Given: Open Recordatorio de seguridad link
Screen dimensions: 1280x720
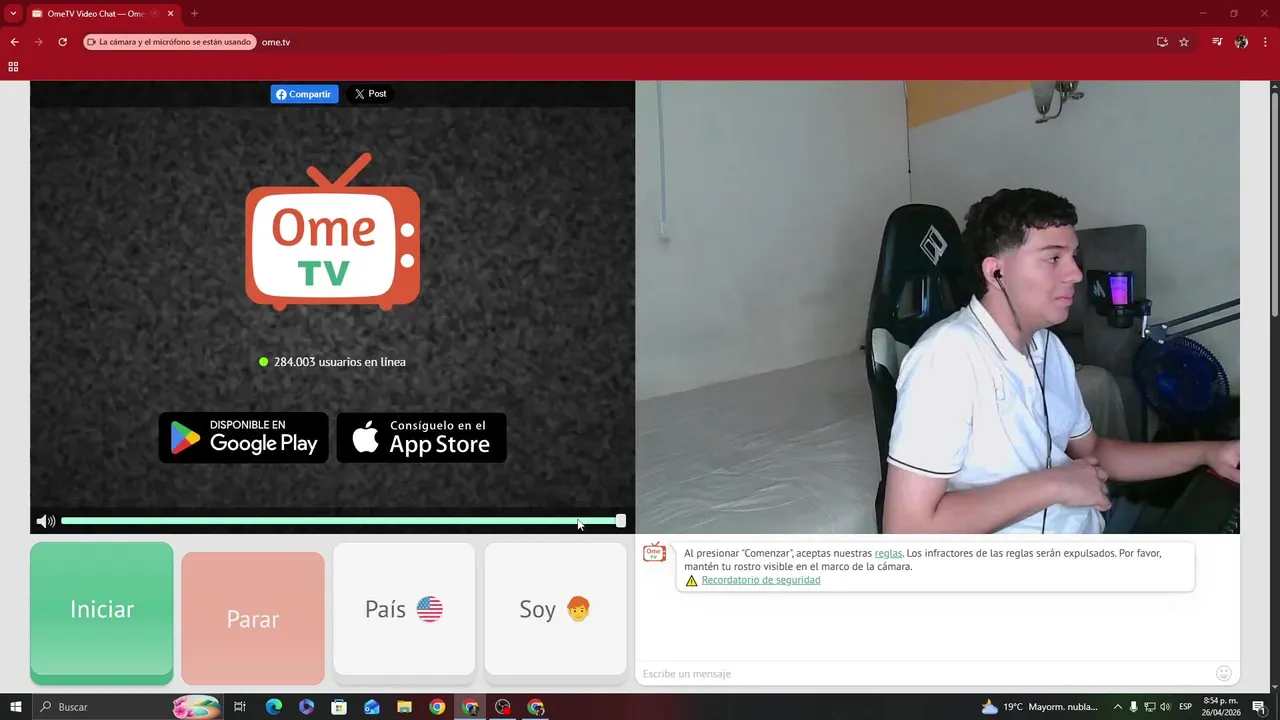Looking at the screenshot, I should 761,580.
